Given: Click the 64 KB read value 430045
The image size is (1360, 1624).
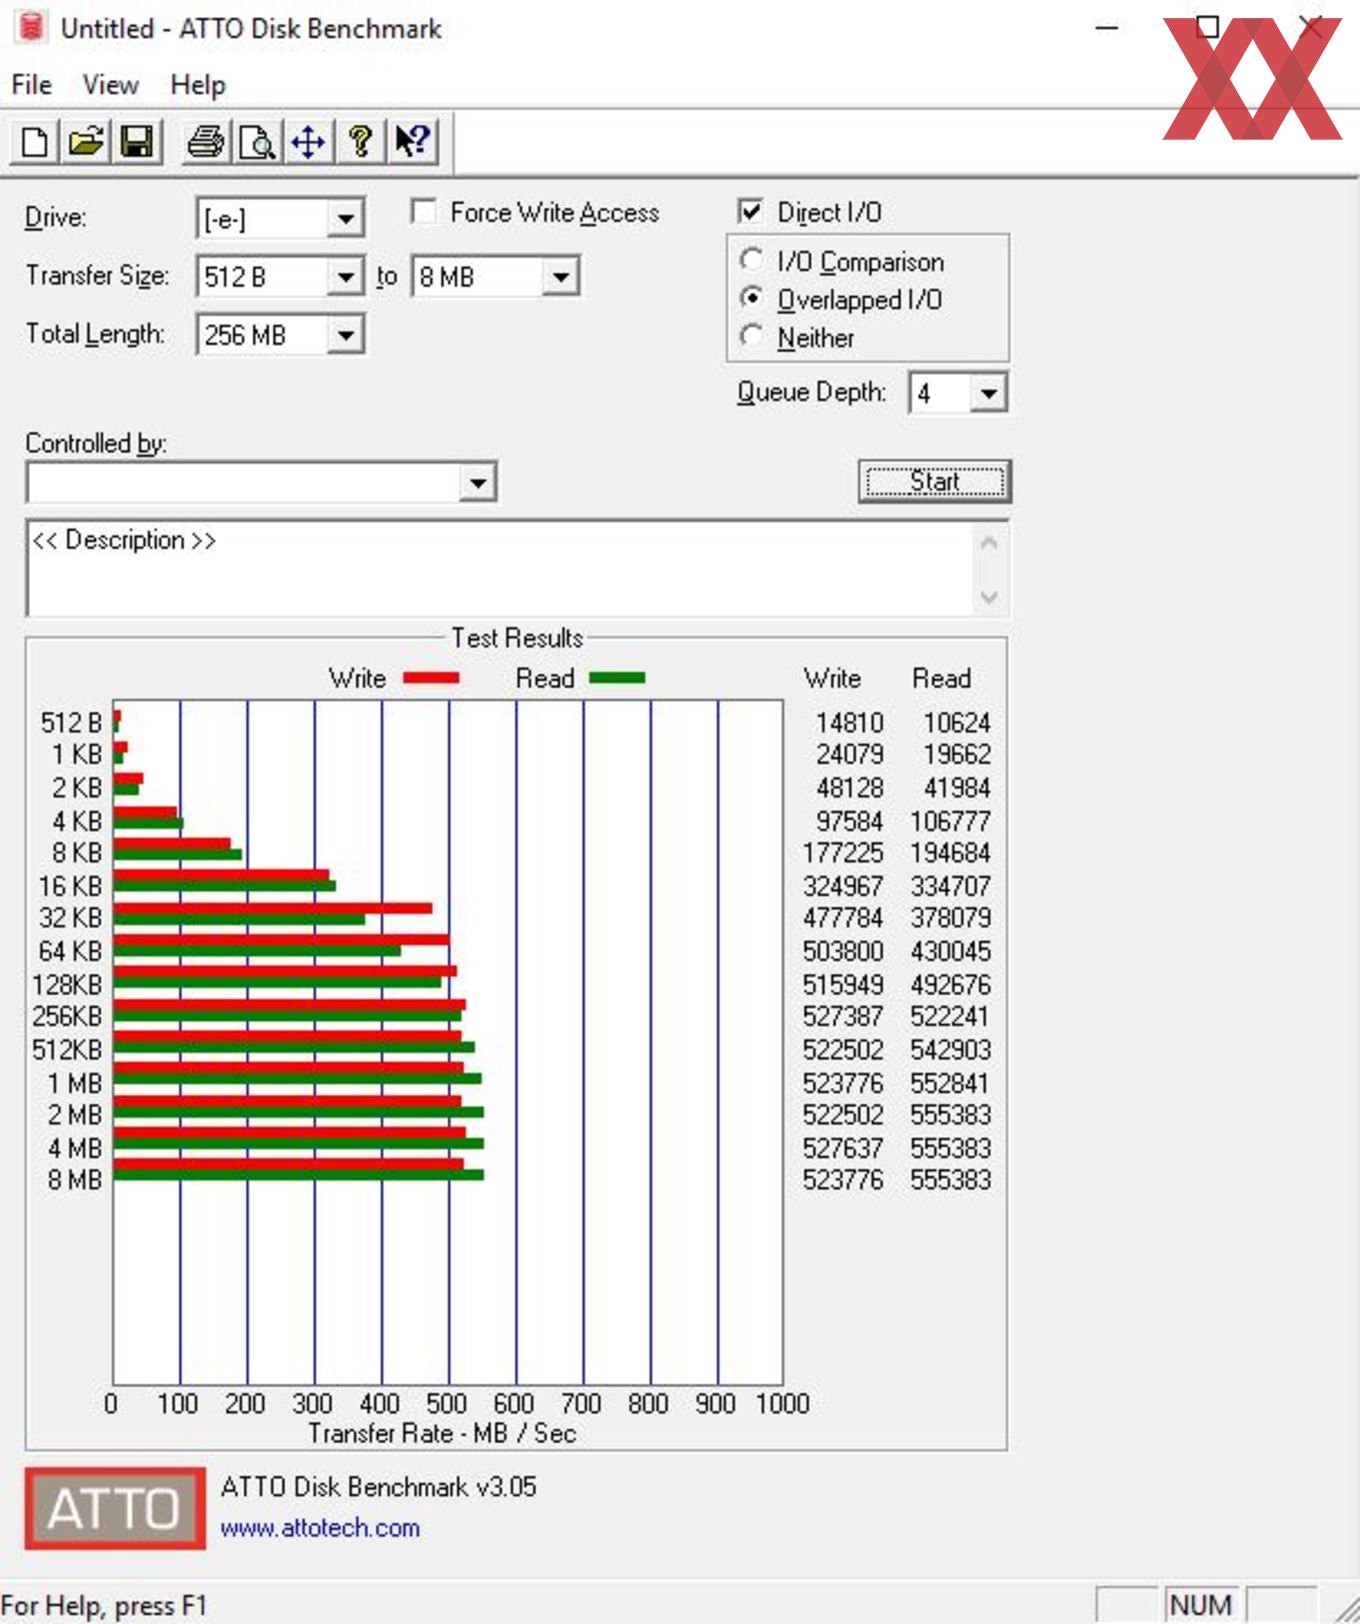Looking at the screenshot, I should coord(951,951).
